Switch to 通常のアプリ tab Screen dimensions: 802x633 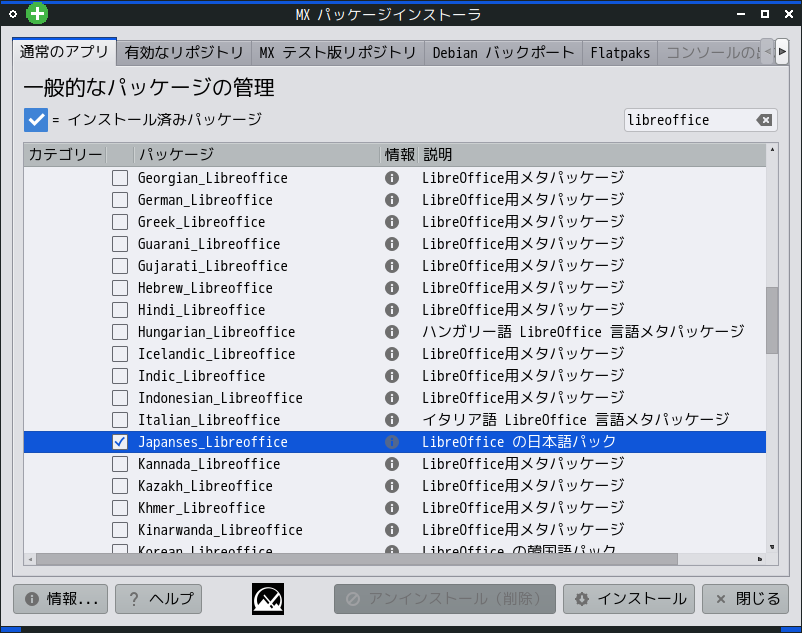pos(64,52)
